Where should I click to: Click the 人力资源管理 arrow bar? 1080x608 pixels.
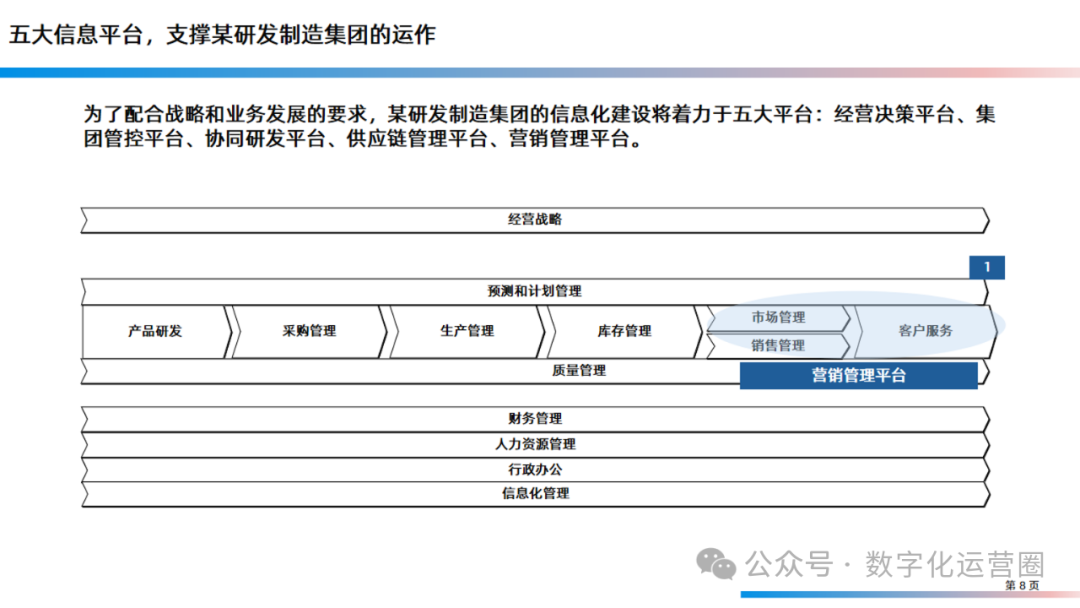click(535, 445)
